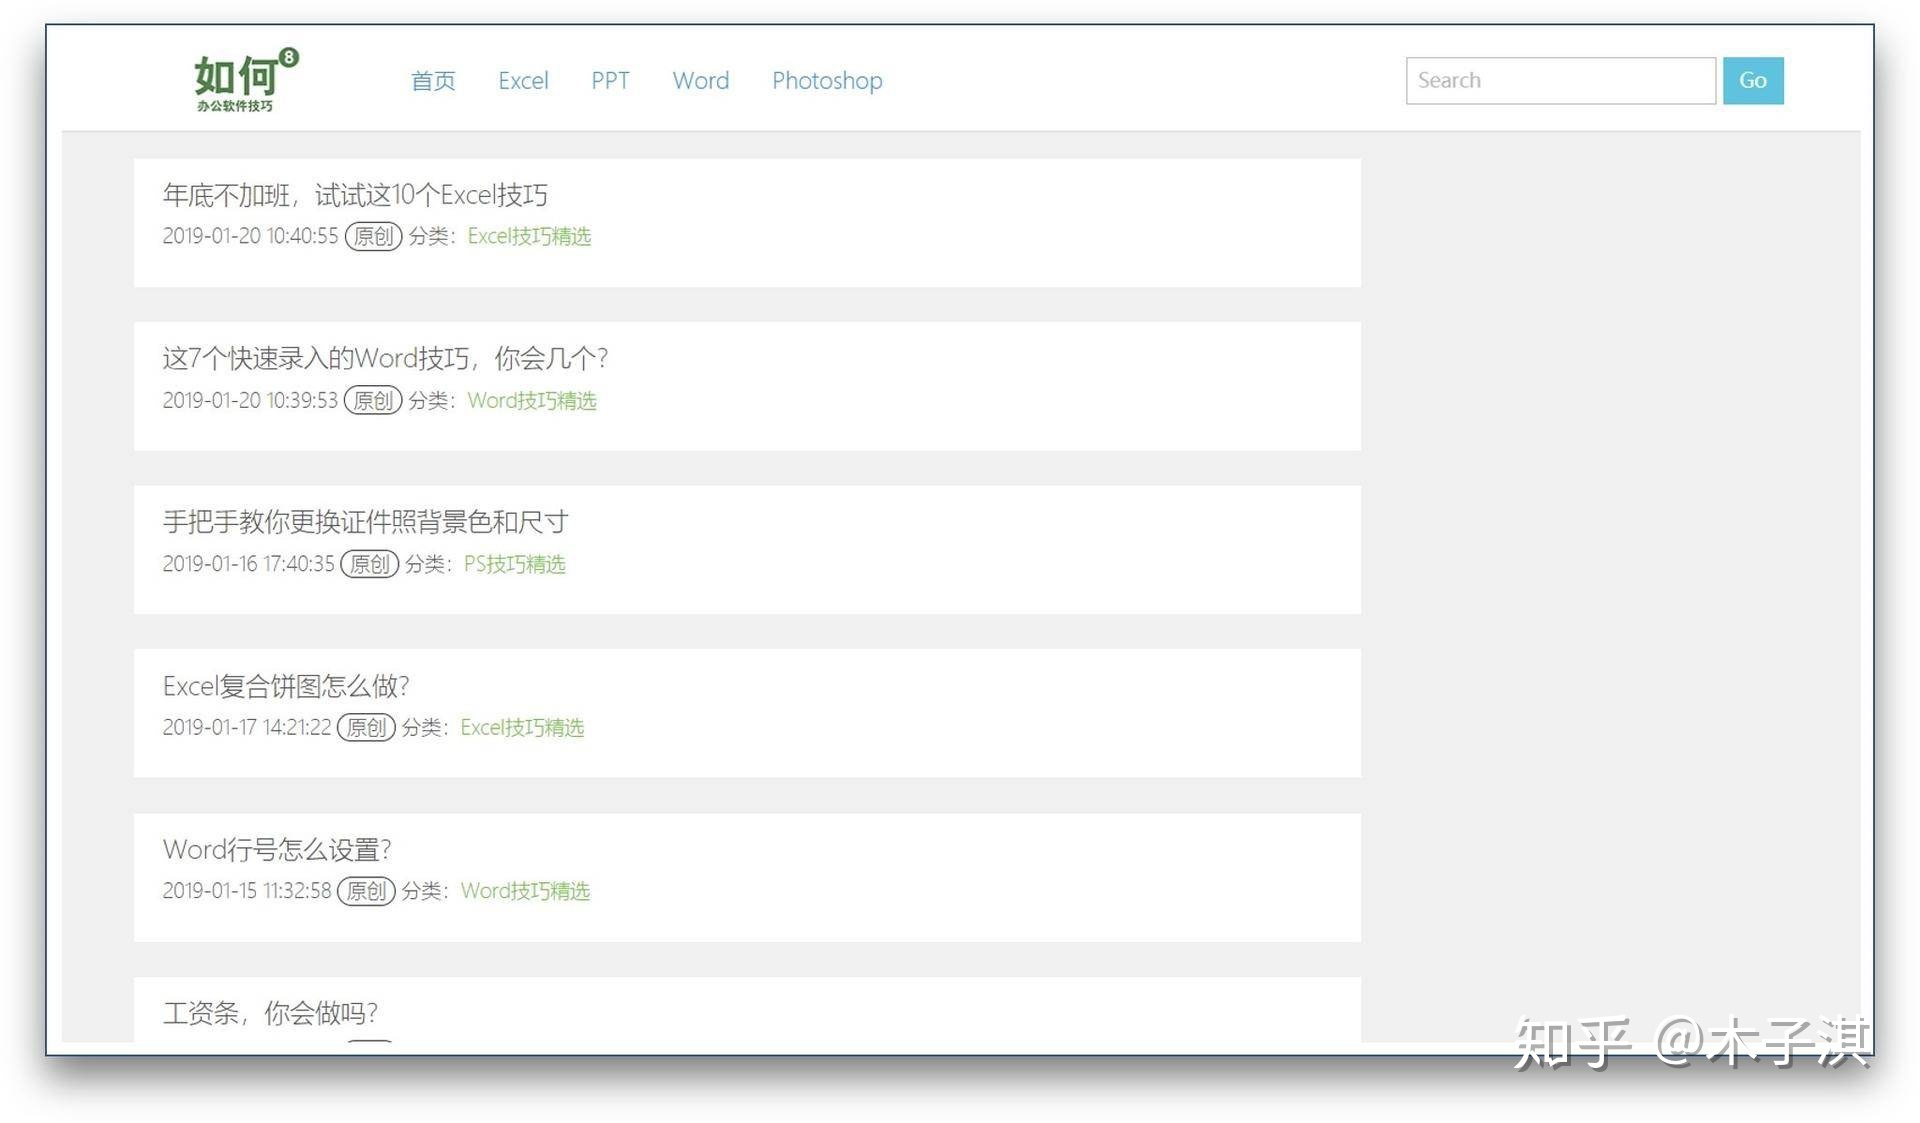Click into the Search input field

1559,81
